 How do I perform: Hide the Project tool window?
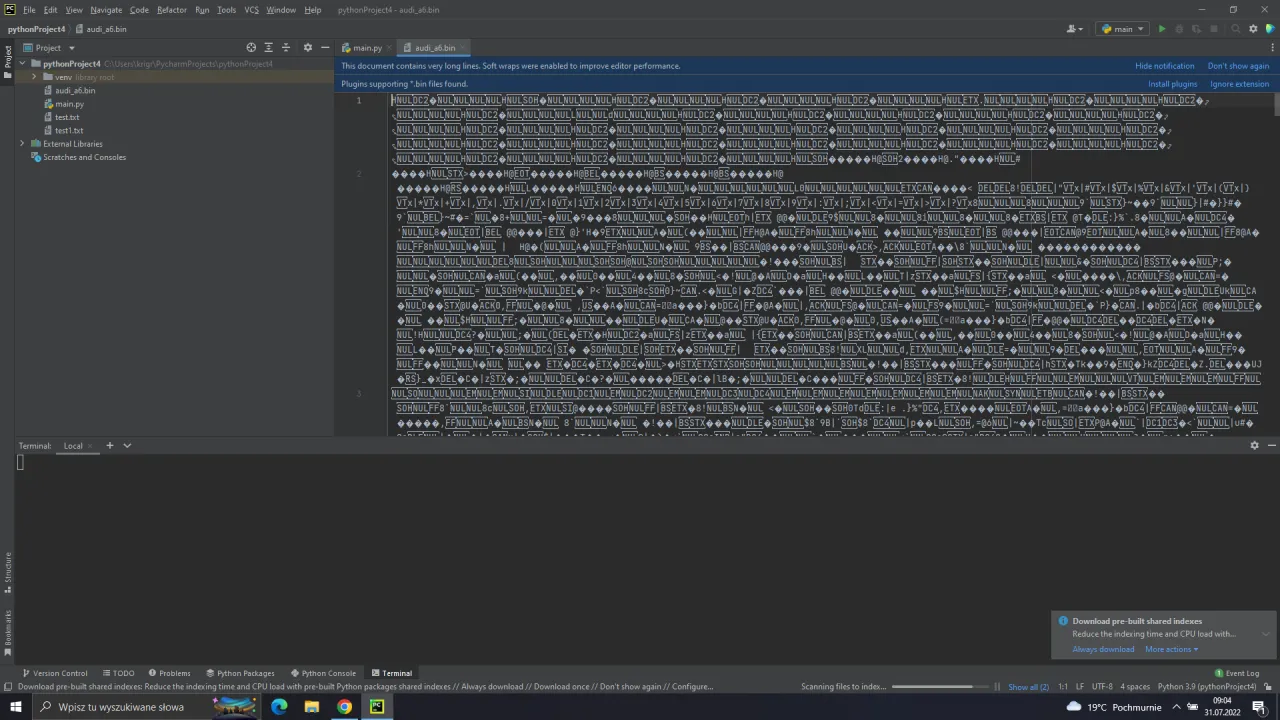click(x=325, y=48)
